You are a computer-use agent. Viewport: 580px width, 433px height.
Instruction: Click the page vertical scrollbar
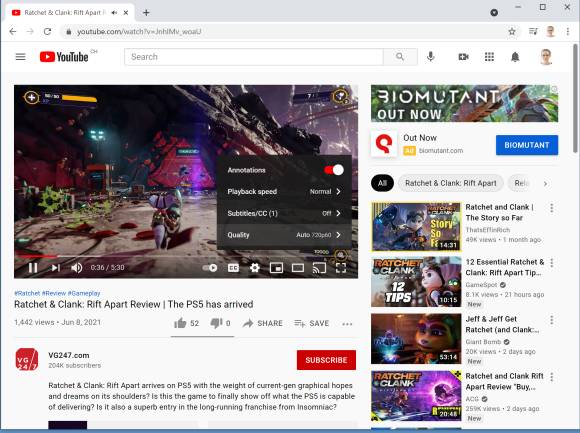576,98
